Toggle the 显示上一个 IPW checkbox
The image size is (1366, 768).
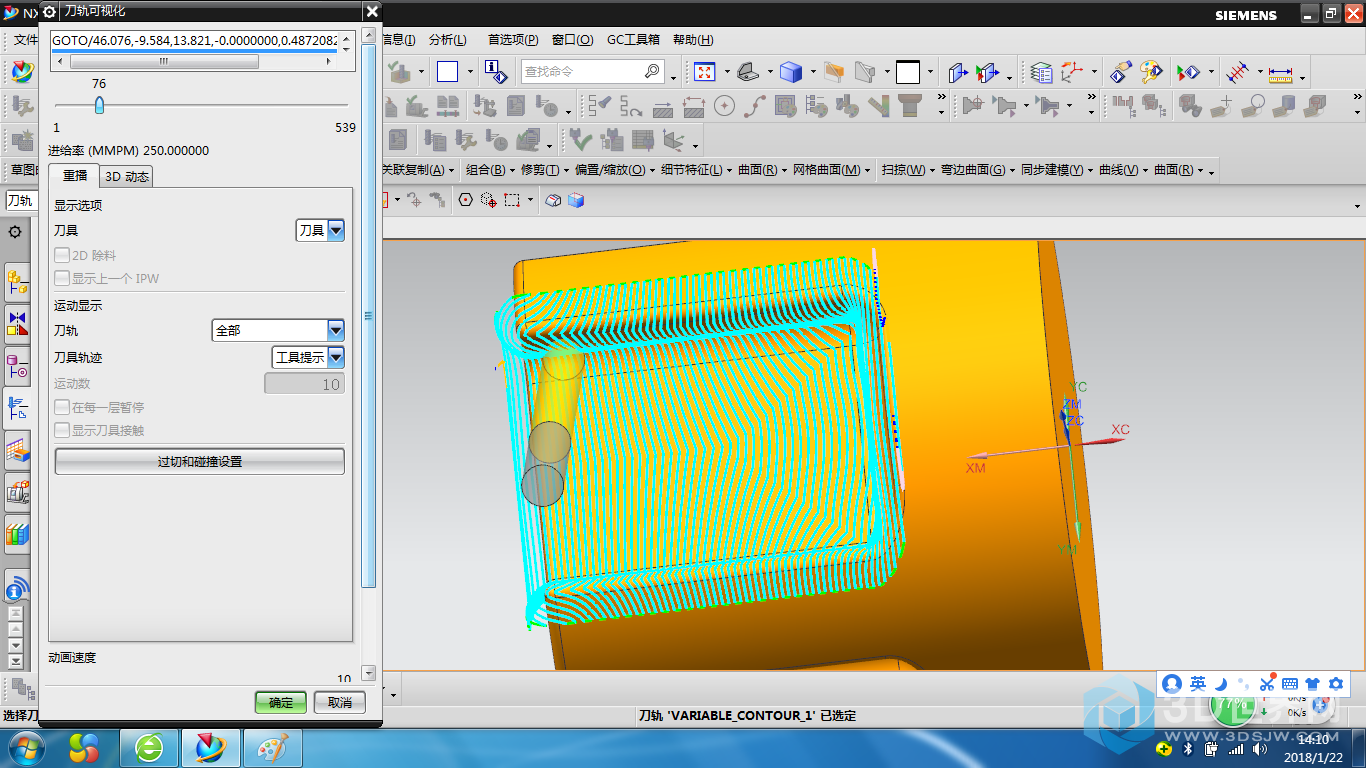(62, 278)
